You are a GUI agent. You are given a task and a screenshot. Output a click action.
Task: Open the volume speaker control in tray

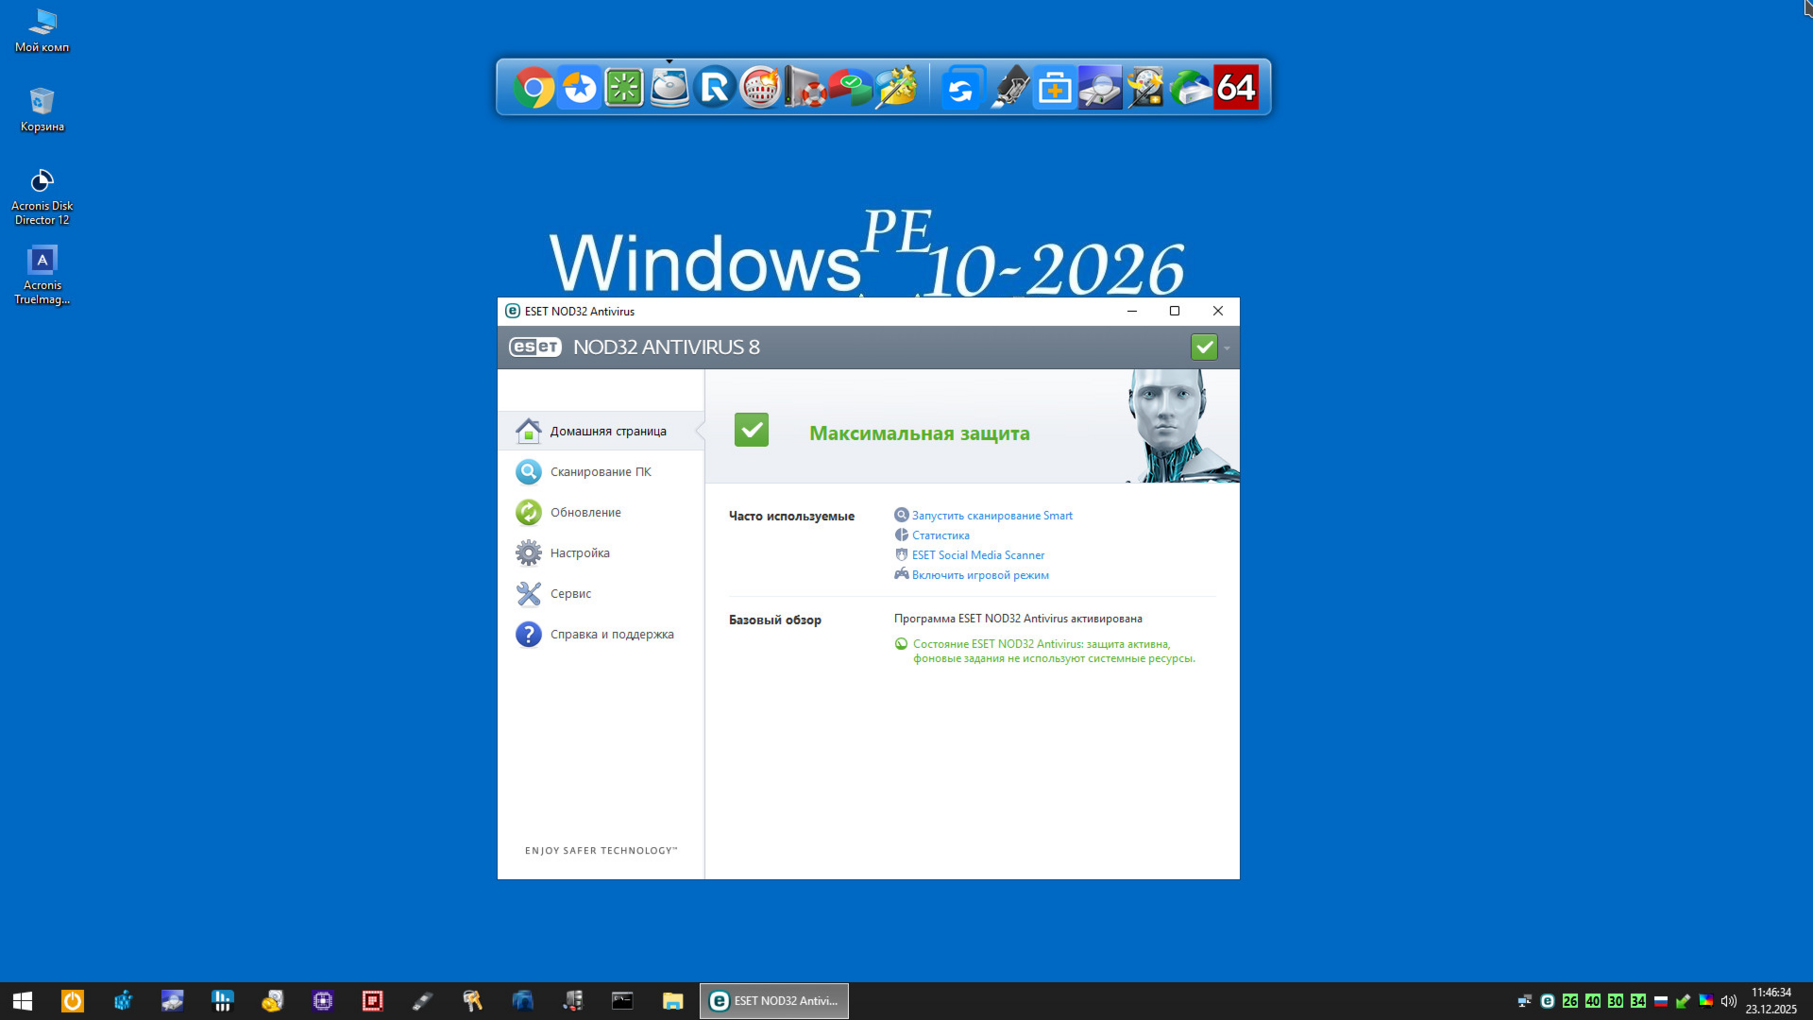pos(1728,1001)
